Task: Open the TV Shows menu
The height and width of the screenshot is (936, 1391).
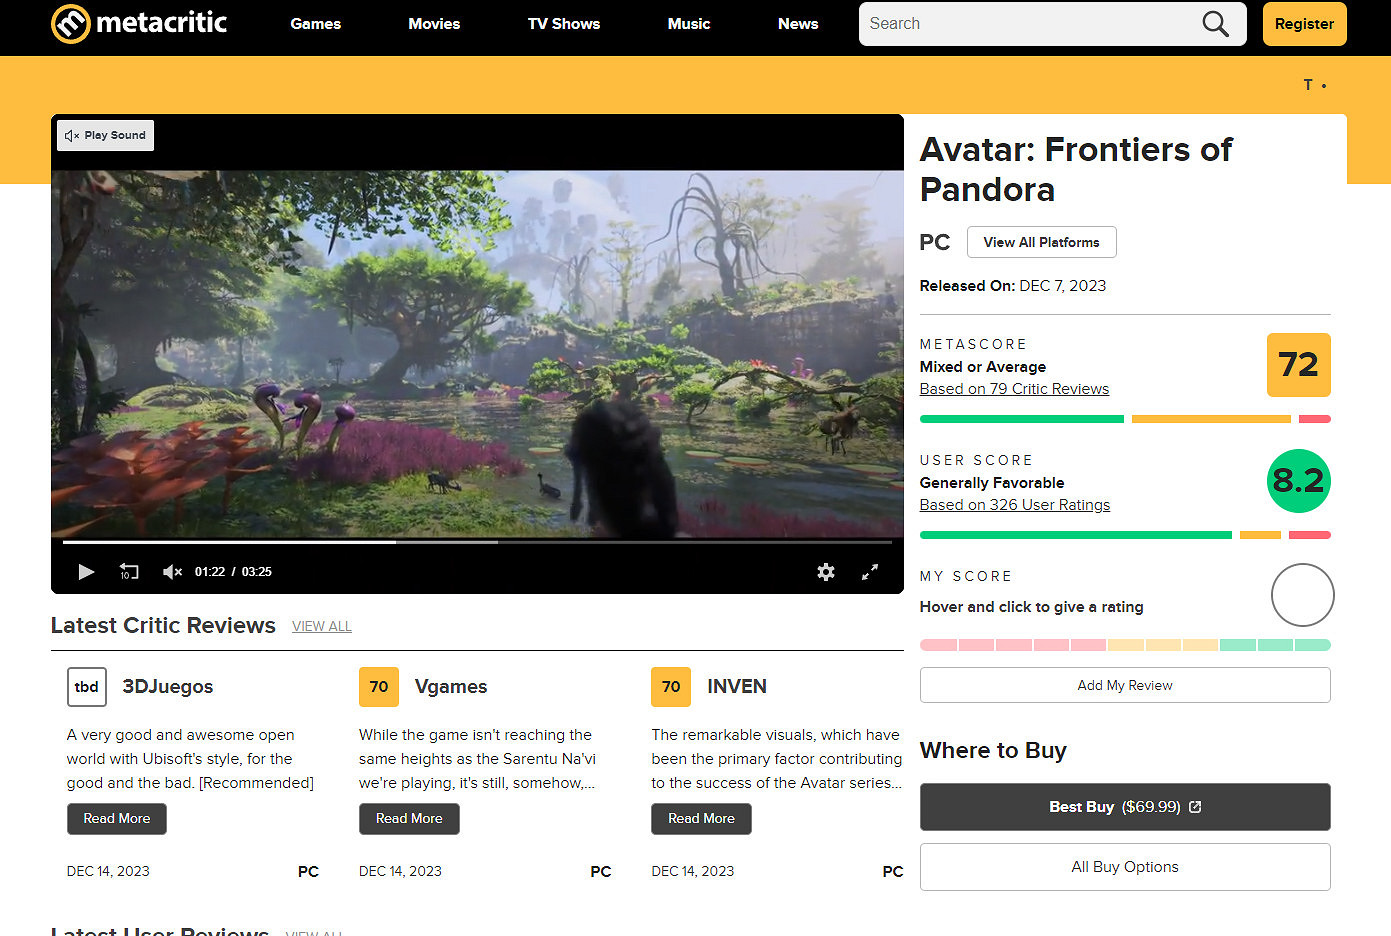Action: pos(564,24)
